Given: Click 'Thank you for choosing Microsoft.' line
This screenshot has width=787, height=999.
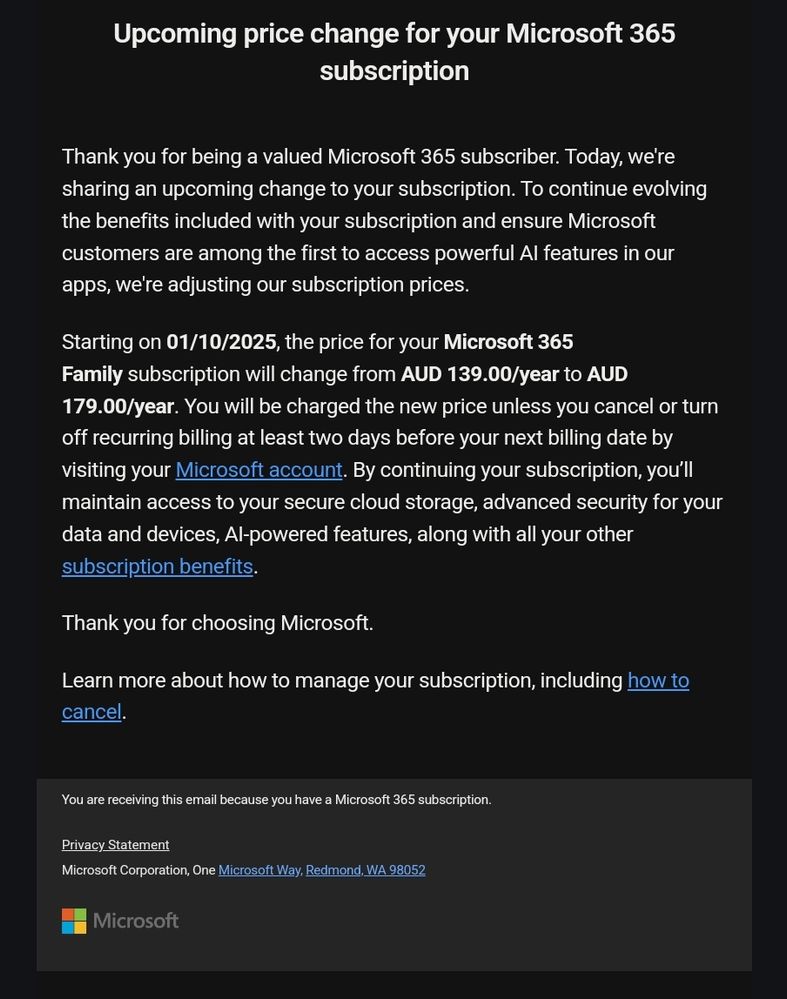Looking at the screenshot, I should coord(217,623).
